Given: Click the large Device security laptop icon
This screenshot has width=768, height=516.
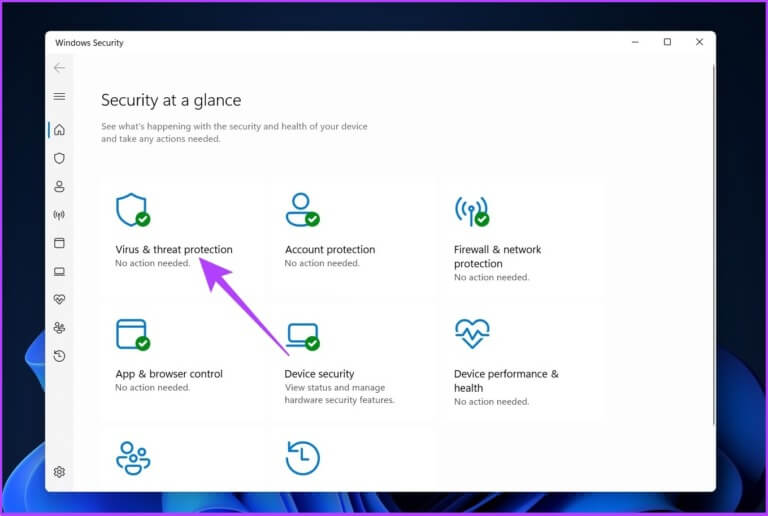Looking at the screenshot, I should [x=302, y=336].
